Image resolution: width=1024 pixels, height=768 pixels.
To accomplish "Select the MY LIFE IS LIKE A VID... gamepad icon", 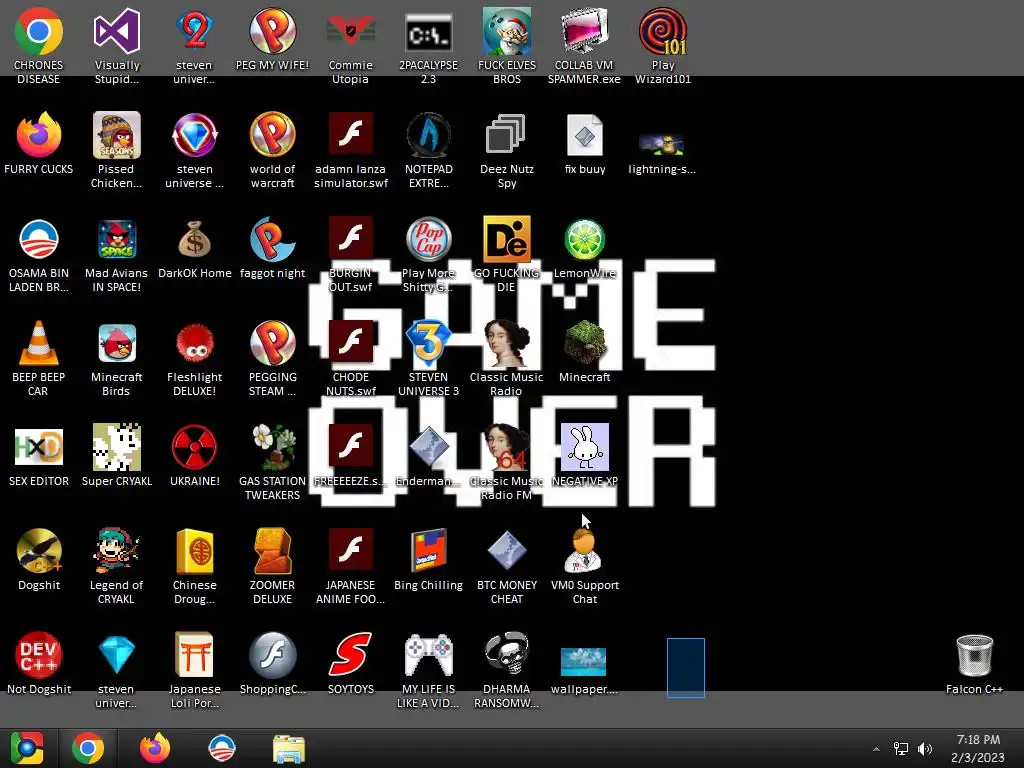I will (x=428, y=654).
